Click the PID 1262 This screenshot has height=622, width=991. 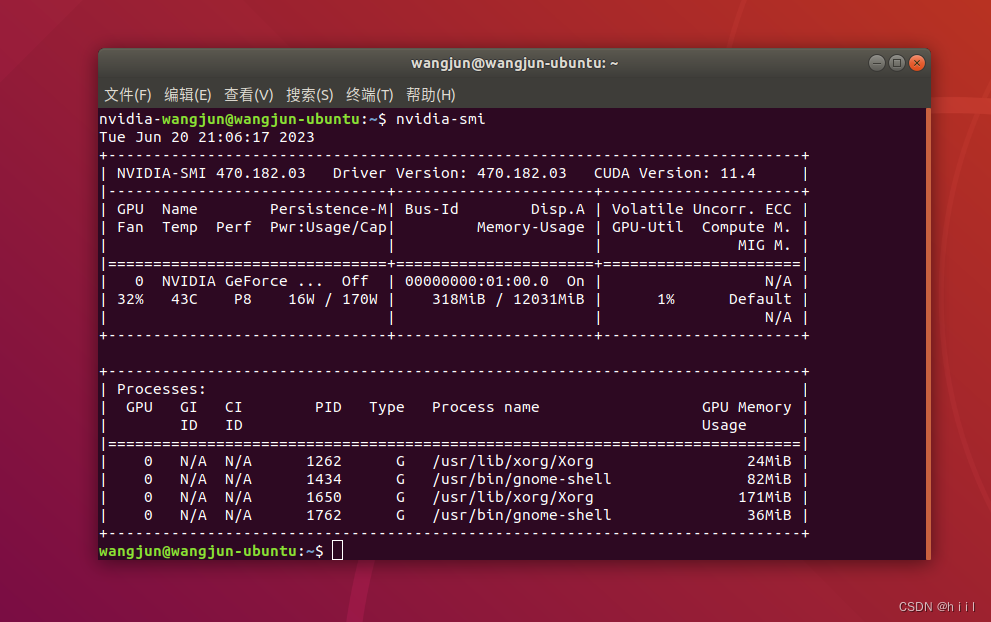(x=324, y=461)
